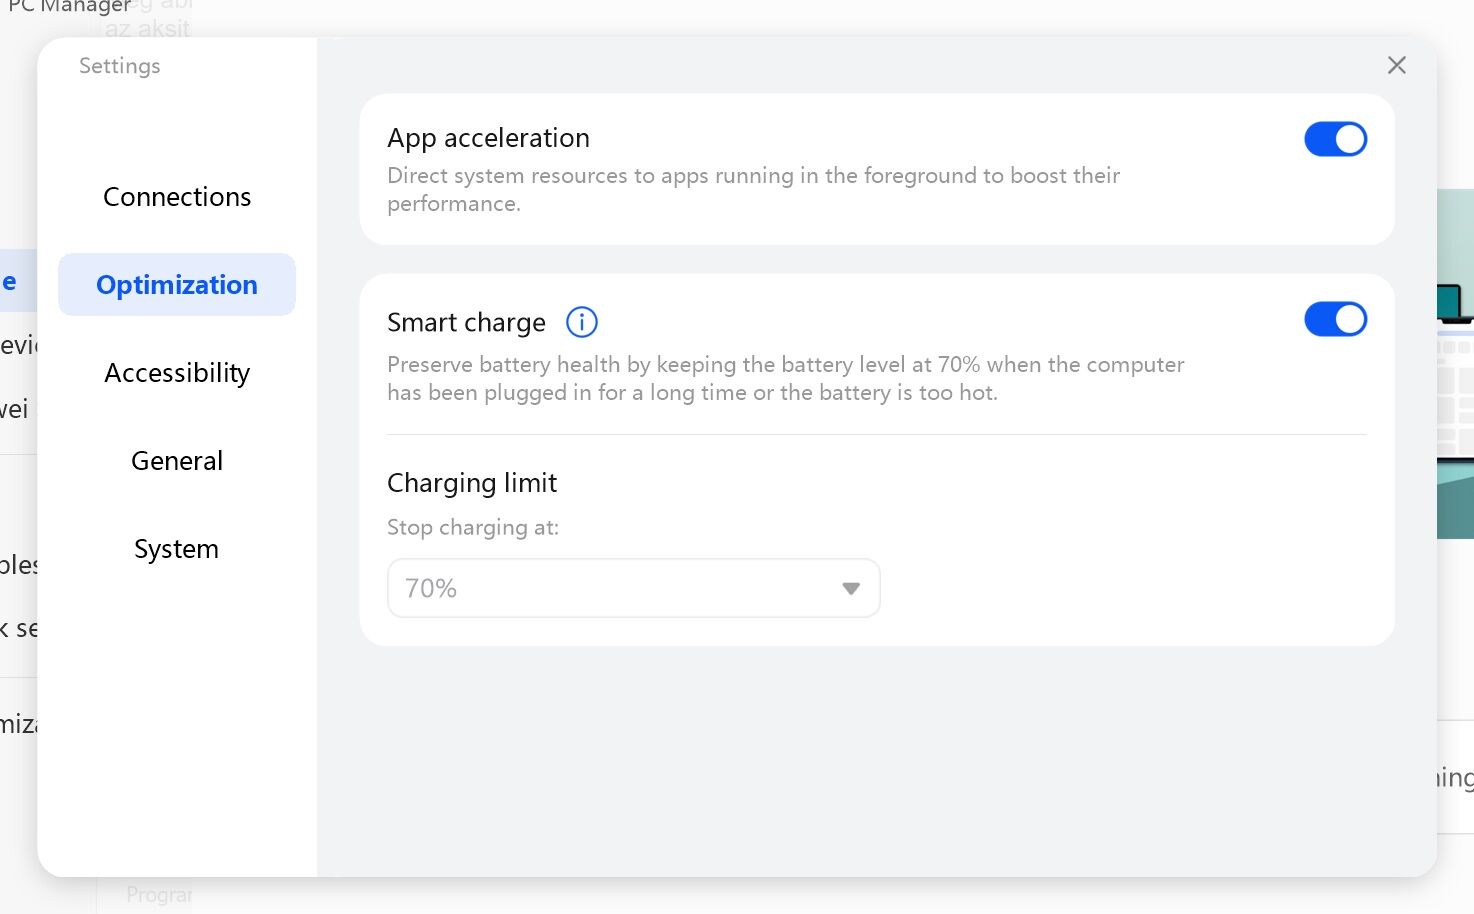Screen dimensions: 1474x914
Task: Select the Optimization sidebar tab
Action: coord(177,285)
